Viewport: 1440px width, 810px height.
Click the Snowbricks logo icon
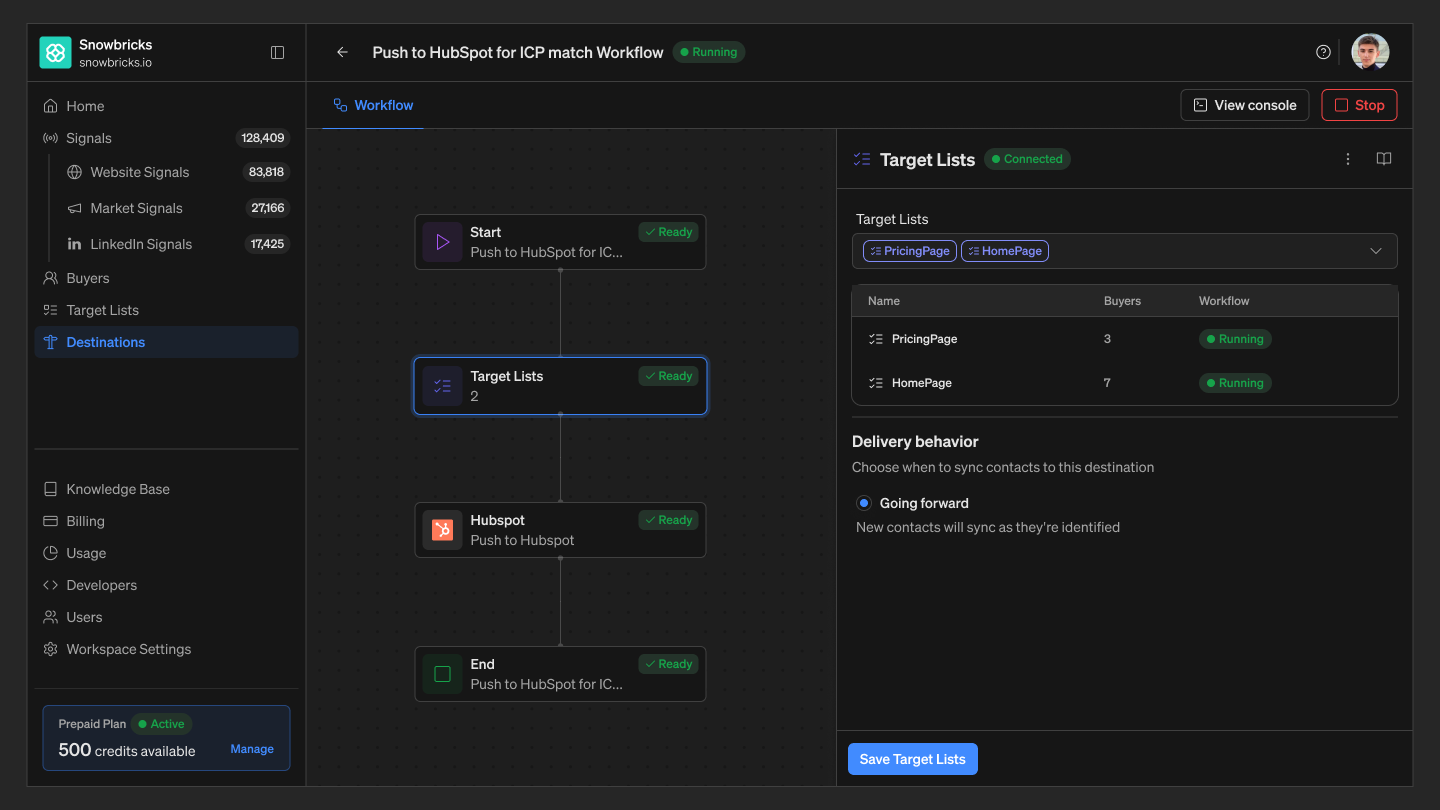tap(55, 53)
